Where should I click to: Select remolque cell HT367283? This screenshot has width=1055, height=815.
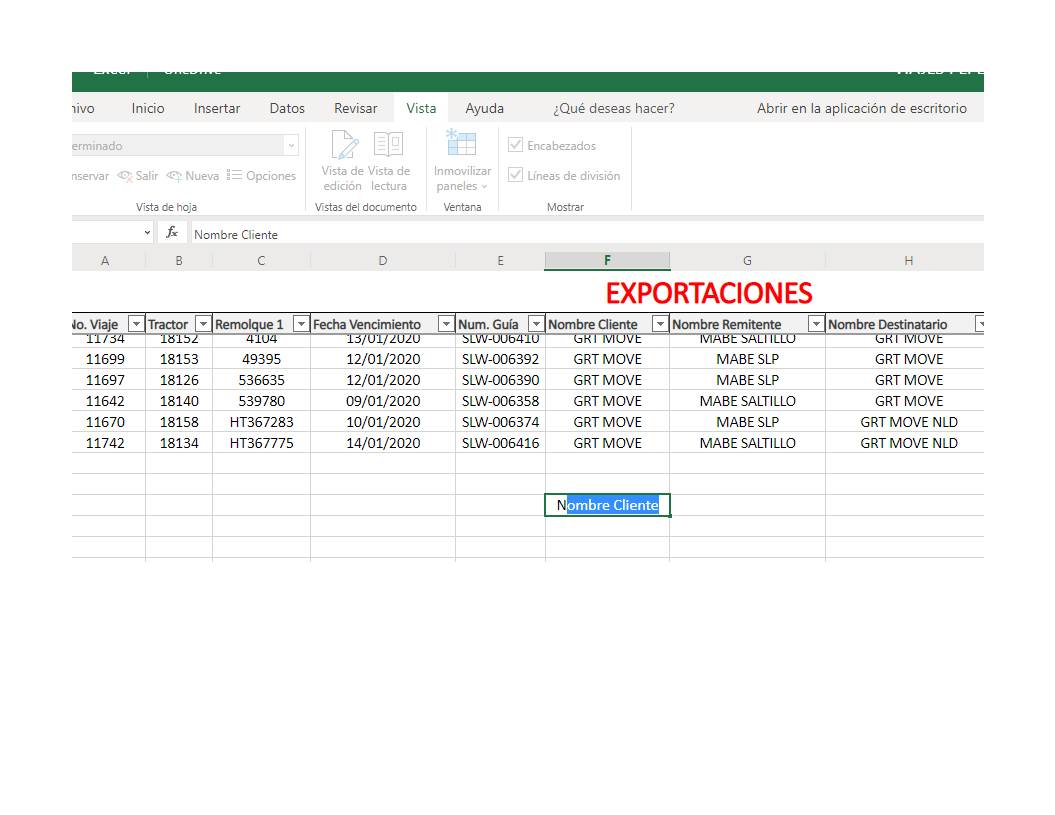pos(261,422)
